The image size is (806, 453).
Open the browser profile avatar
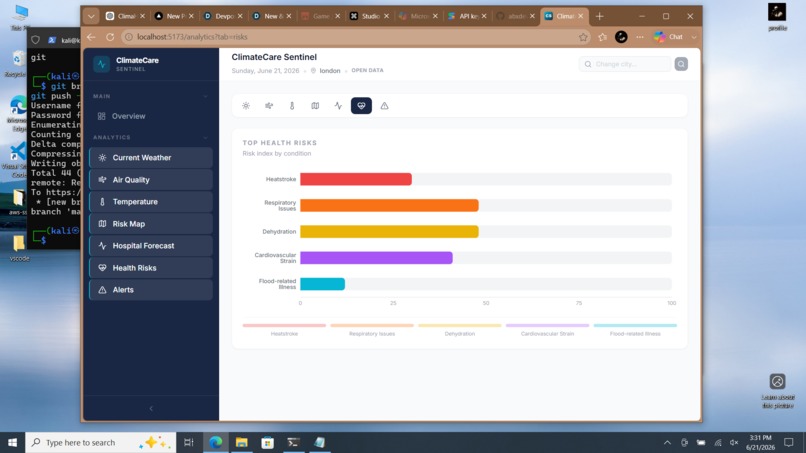pyautogui.click(x=621, y=37)
